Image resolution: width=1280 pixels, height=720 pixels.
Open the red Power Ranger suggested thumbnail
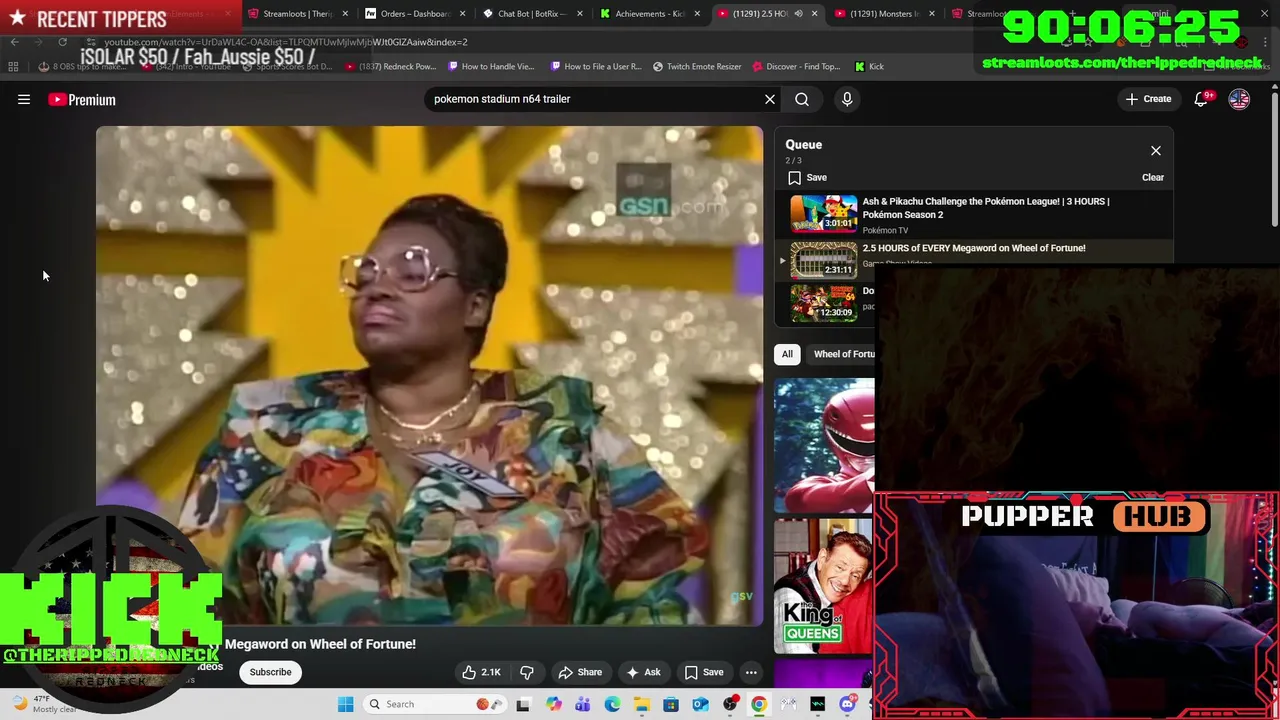point(824,445)
